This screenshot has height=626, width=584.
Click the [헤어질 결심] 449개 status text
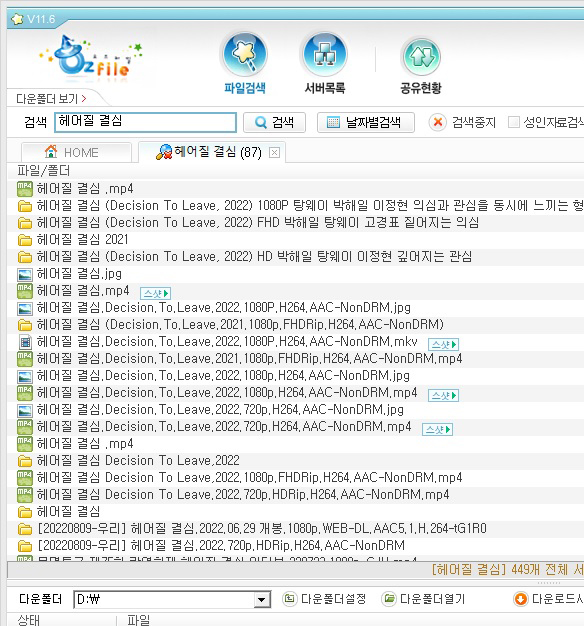coord(507,570)
